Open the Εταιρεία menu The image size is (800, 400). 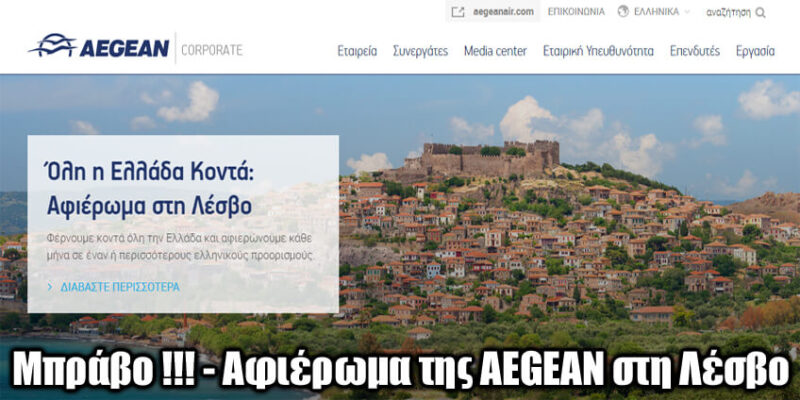tap(357, 51)
